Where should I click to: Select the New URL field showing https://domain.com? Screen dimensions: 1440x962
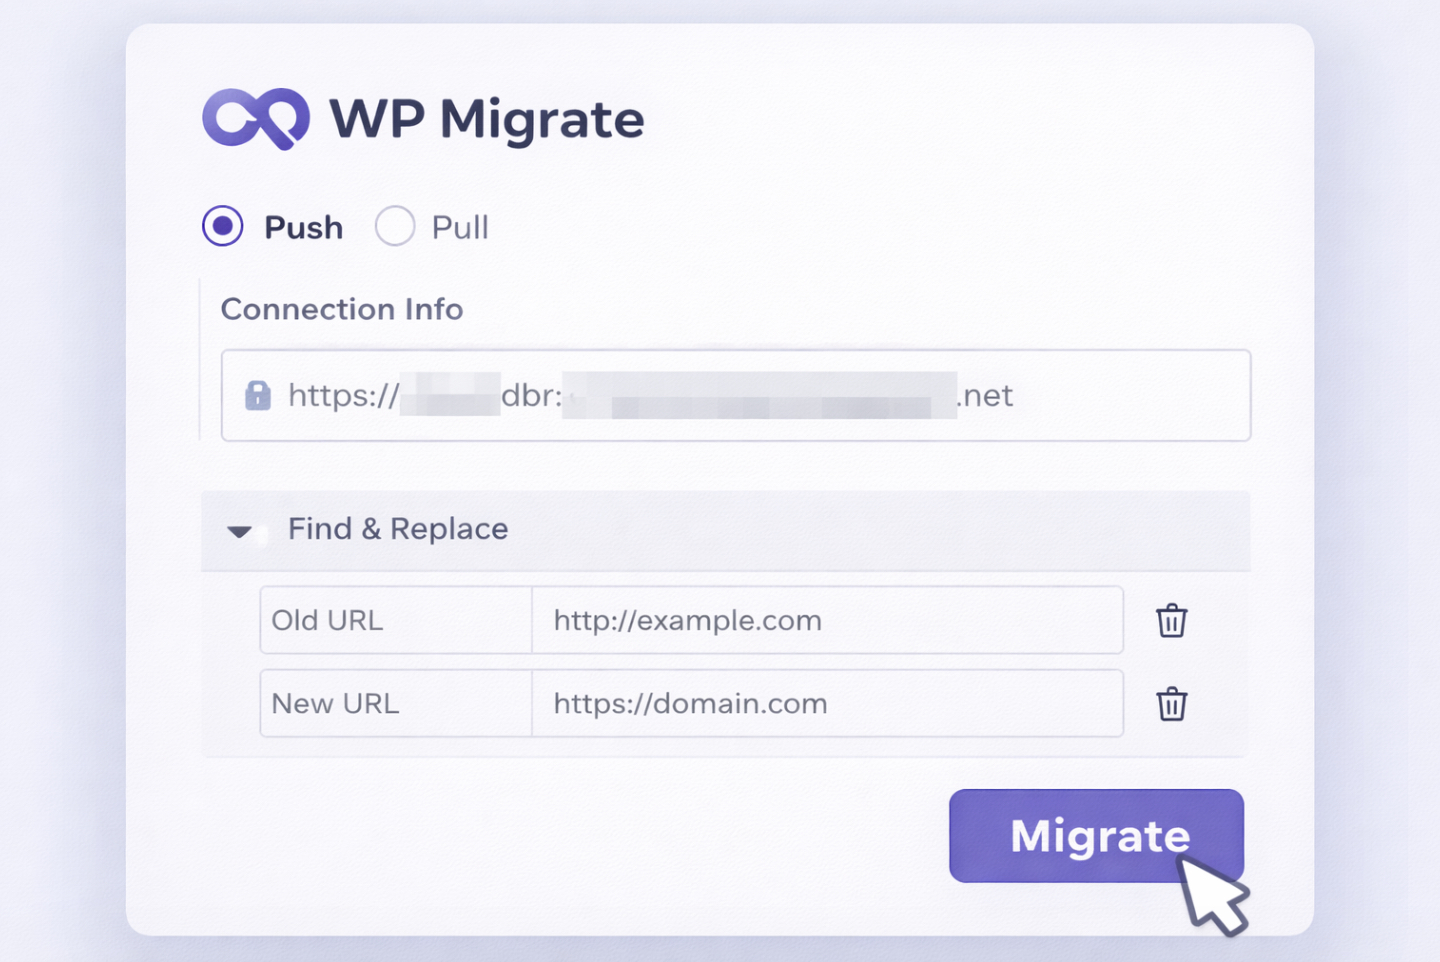827,704
